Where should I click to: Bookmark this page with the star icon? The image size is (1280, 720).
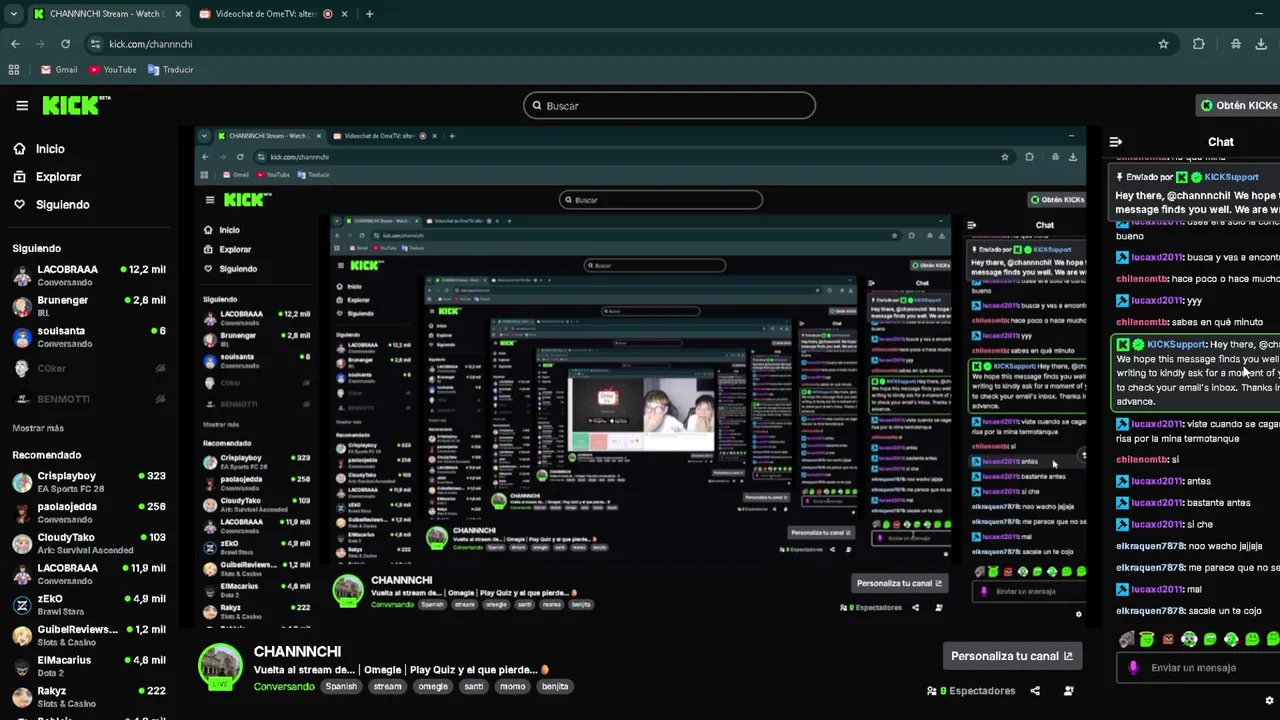click(x=1163, y=44)
